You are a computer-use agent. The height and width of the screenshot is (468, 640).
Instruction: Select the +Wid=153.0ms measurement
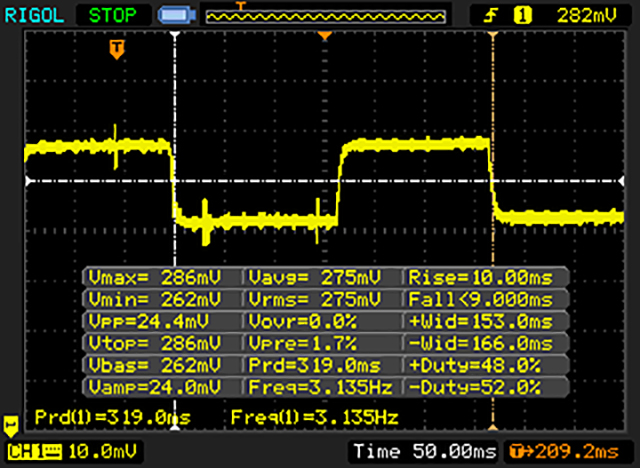pyautogui.click(x=480, y=322)
